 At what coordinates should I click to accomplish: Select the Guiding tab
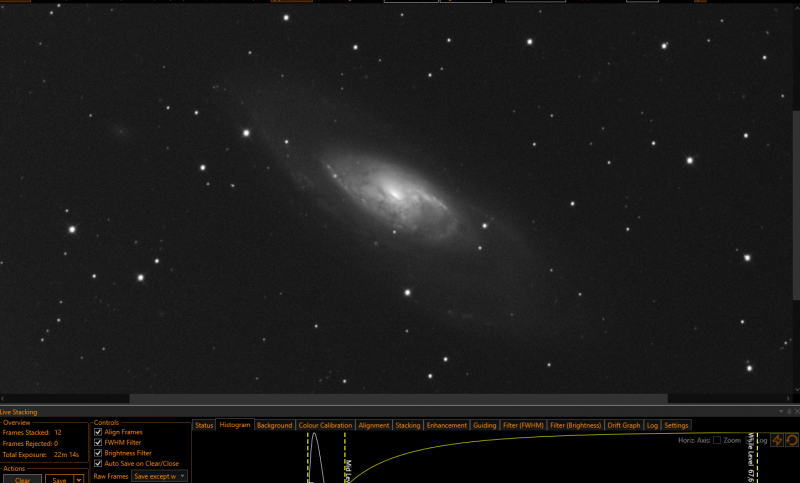pyautogui.click(x=484, y=425)
